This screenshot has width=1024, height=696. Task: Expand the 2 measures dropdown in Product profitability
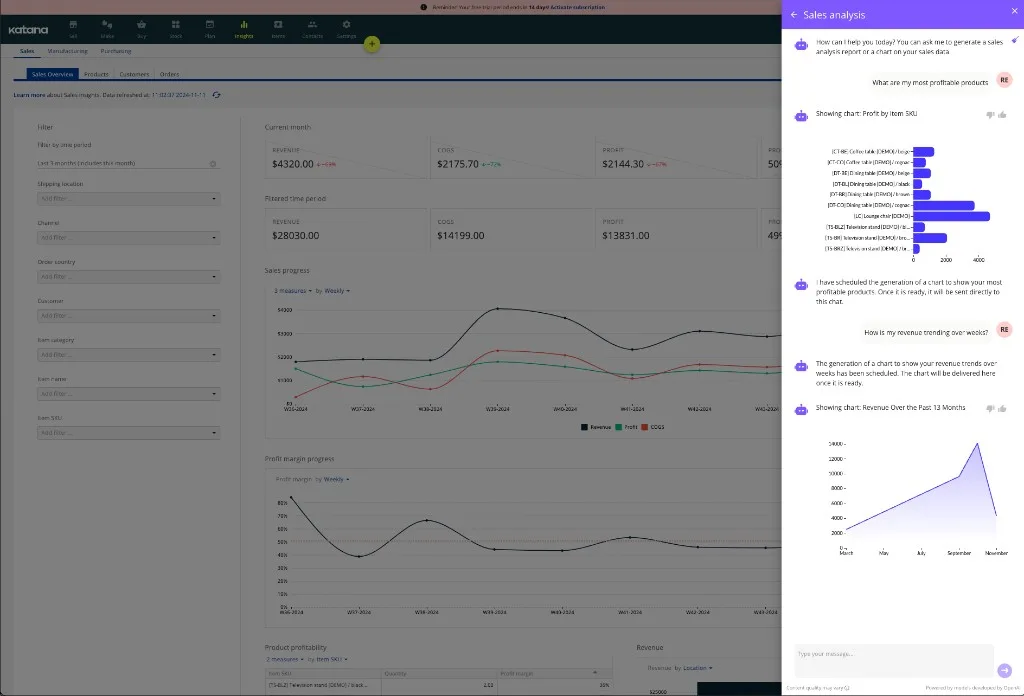[x=285, y=659]
